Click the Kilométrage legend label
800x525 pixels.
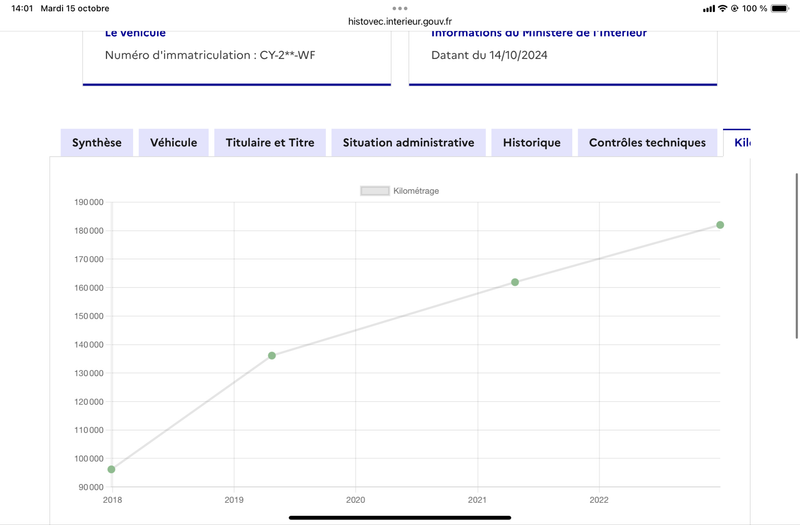point(416,191)
